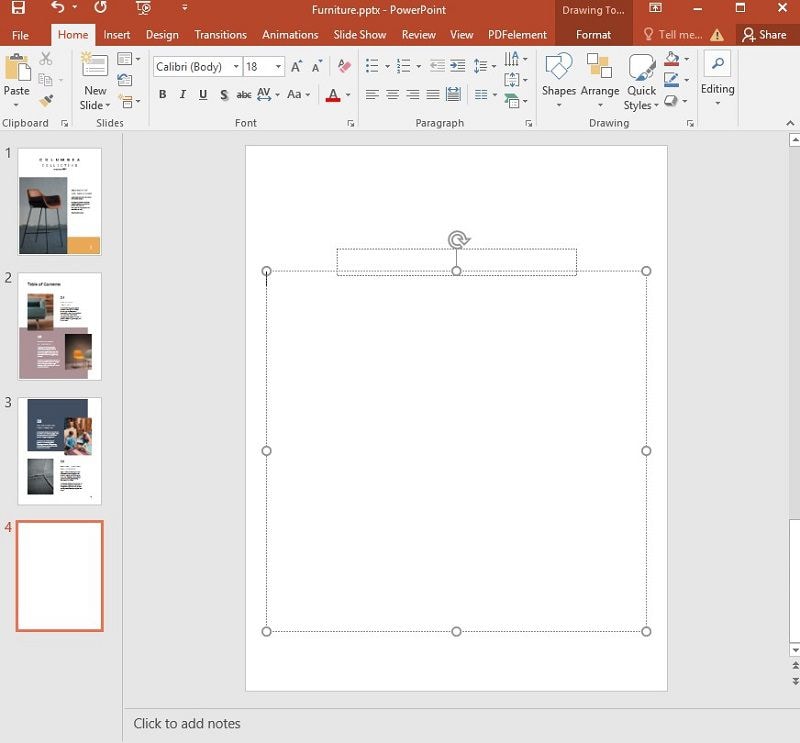Open the font size dropdown

pyautogui.click(x=278, y=66)
